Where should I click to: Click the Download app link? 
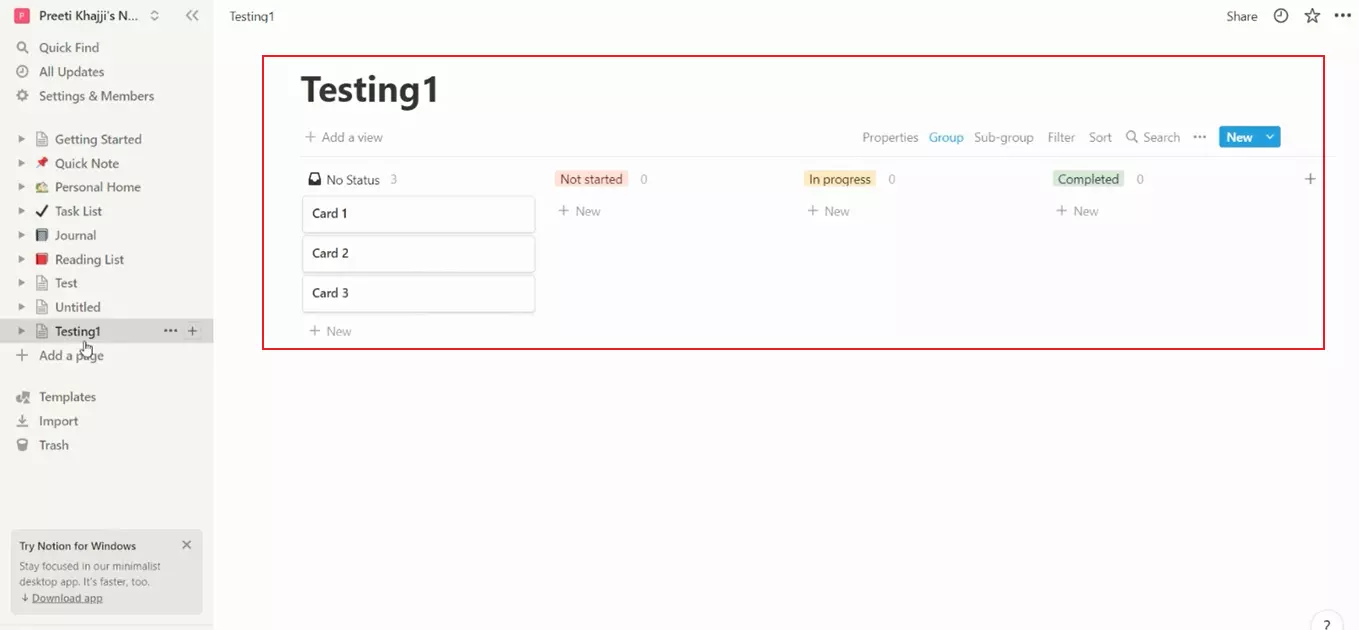click(67, 598)
